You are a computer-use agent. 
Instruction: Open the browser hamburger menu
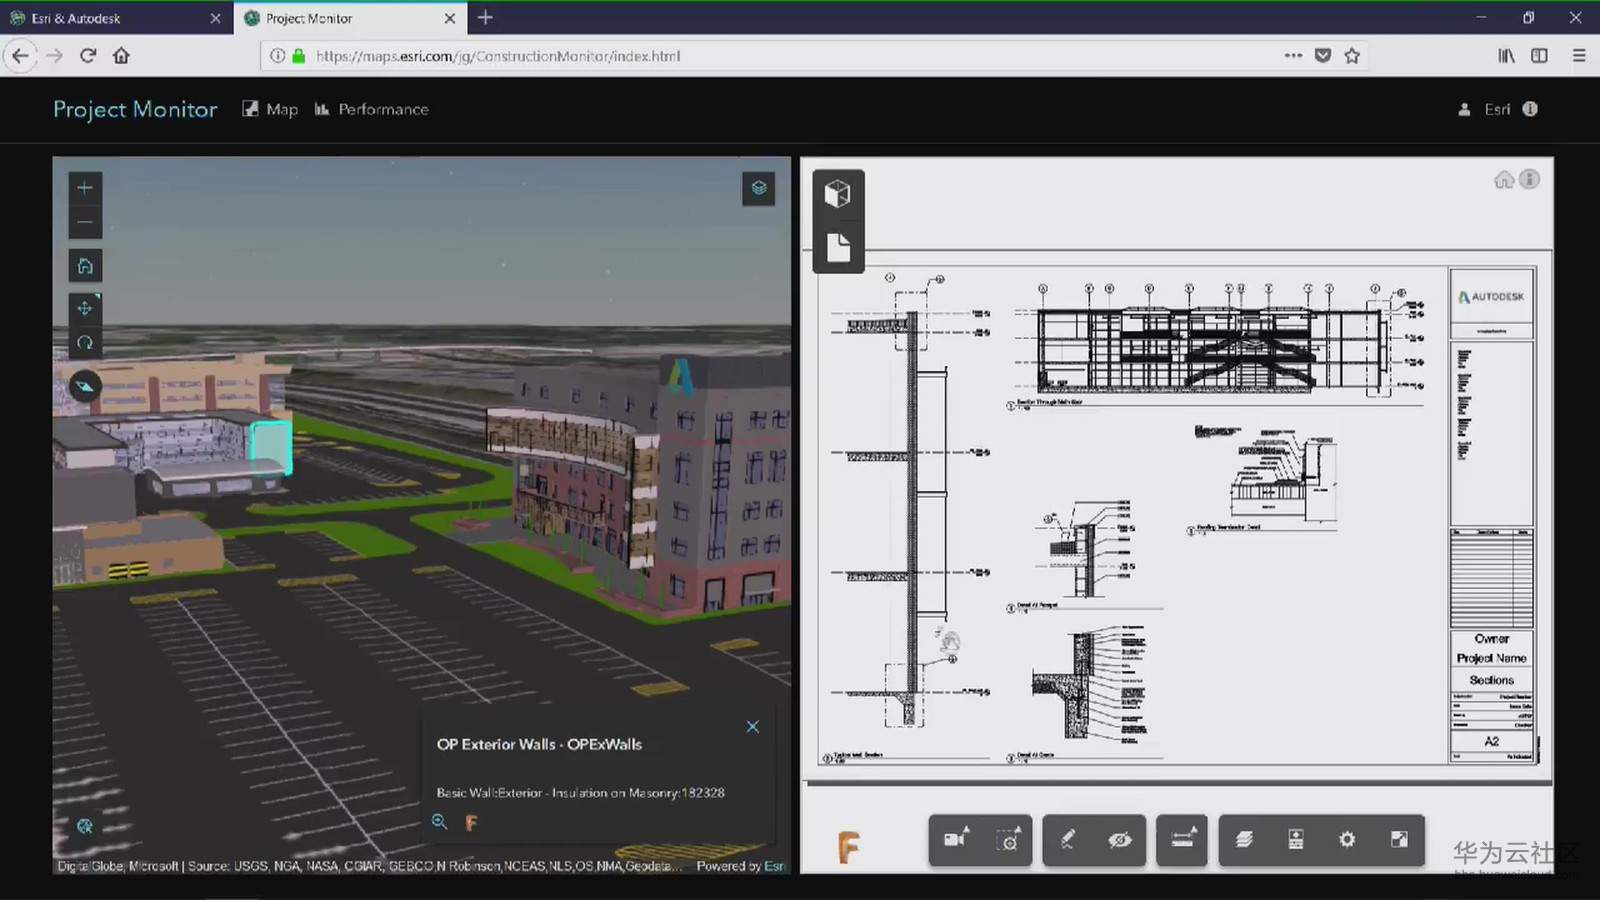1579,56
